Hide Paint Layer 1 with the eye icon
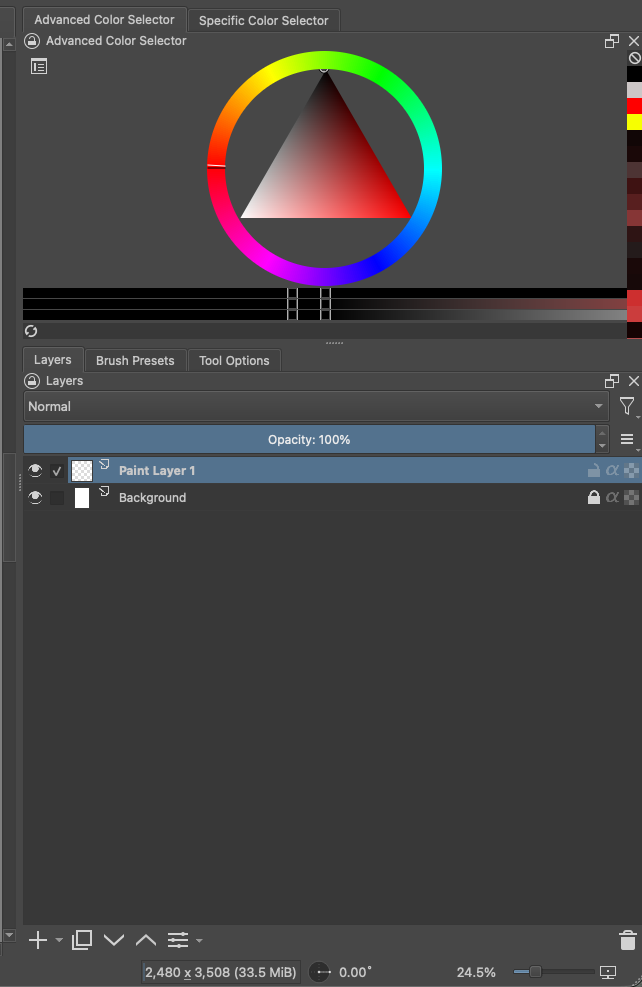Image resolution: width=642 pixels, height=987 pixels. point(35,470)
